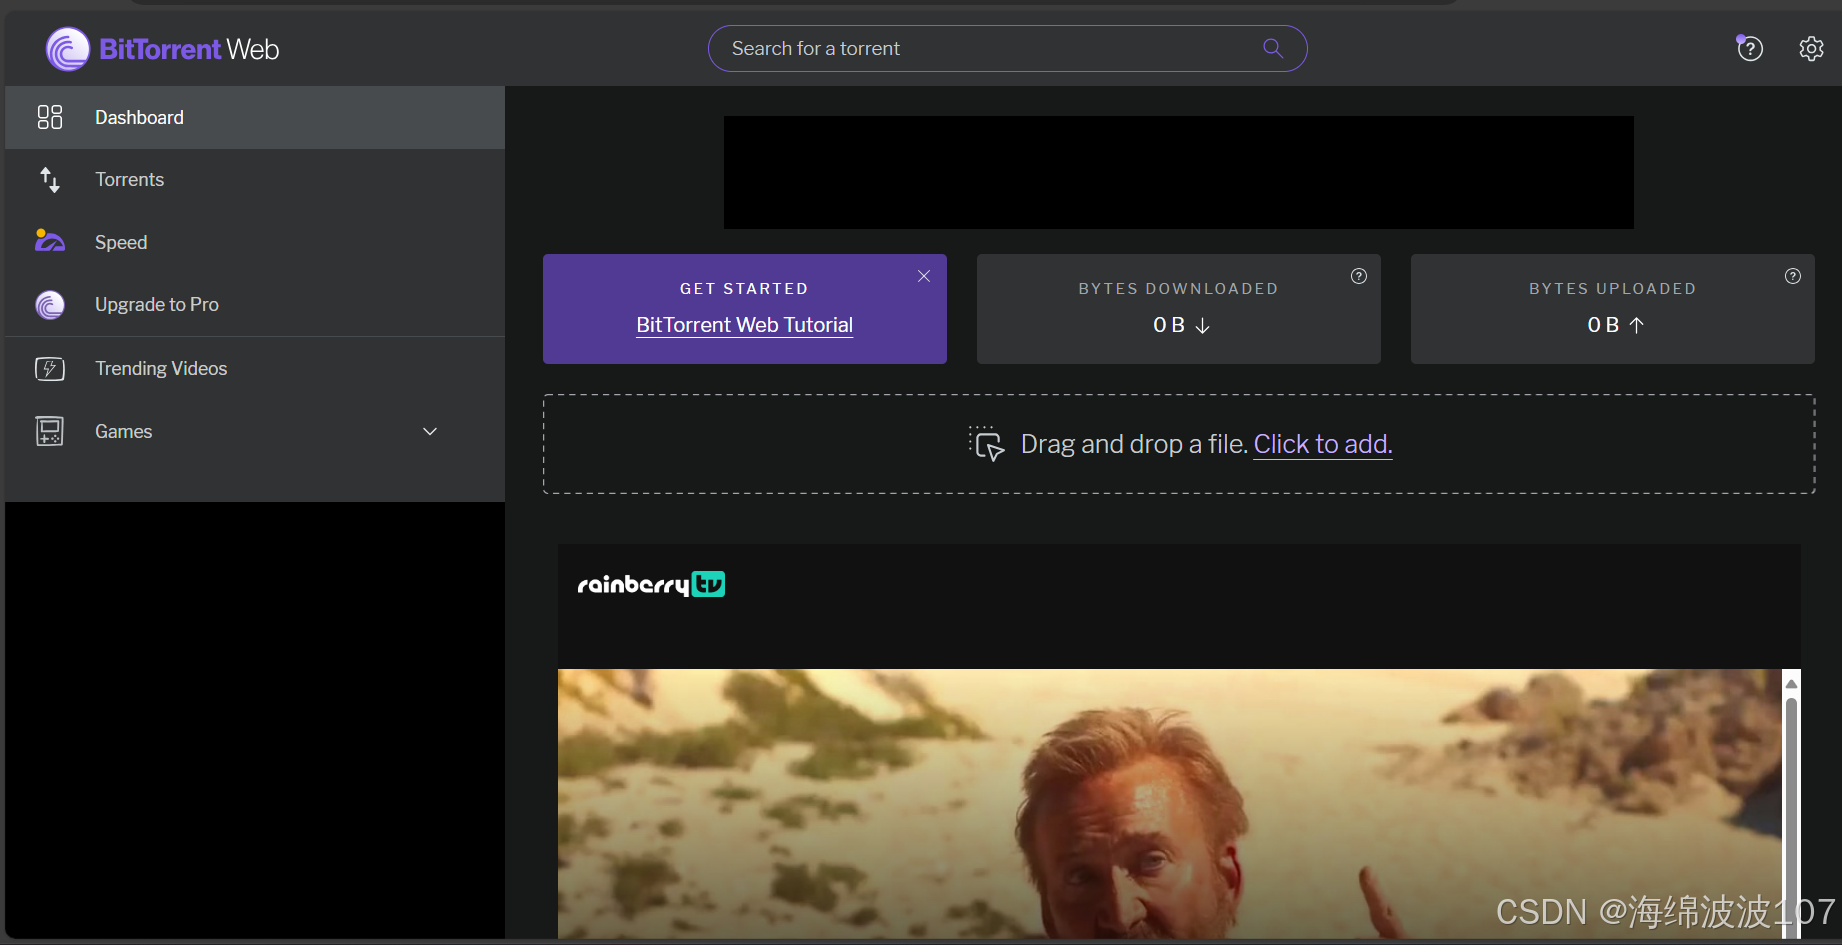This screenshot has width=1842, height=945.
Task: Open help via question mark icon in header
Action: [1749, 48]
